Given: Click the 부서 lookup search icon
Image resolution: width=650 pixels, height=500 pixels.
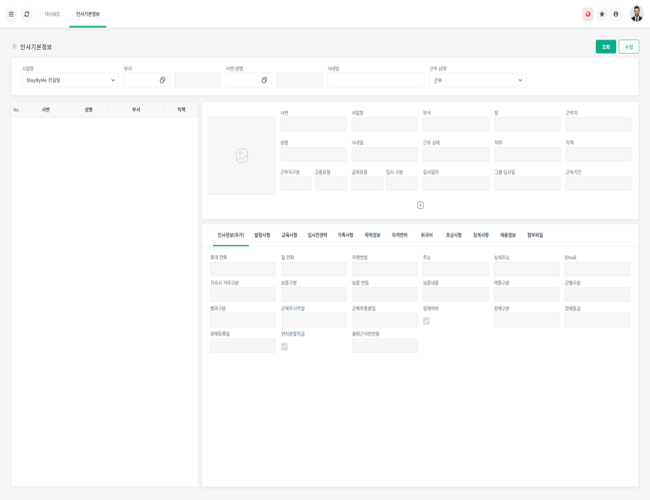Looking at the screenshot, I should (163, 80).
